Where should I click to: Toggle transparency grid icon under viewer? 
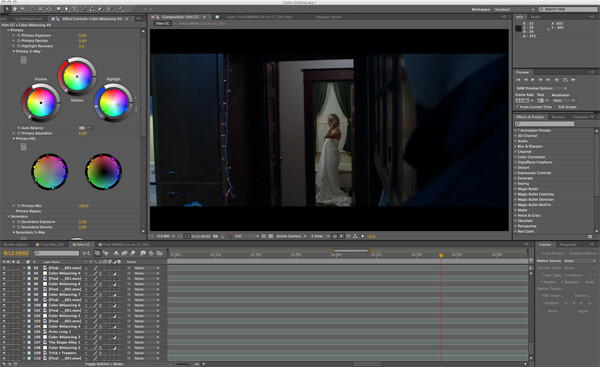tap(271, 236)
